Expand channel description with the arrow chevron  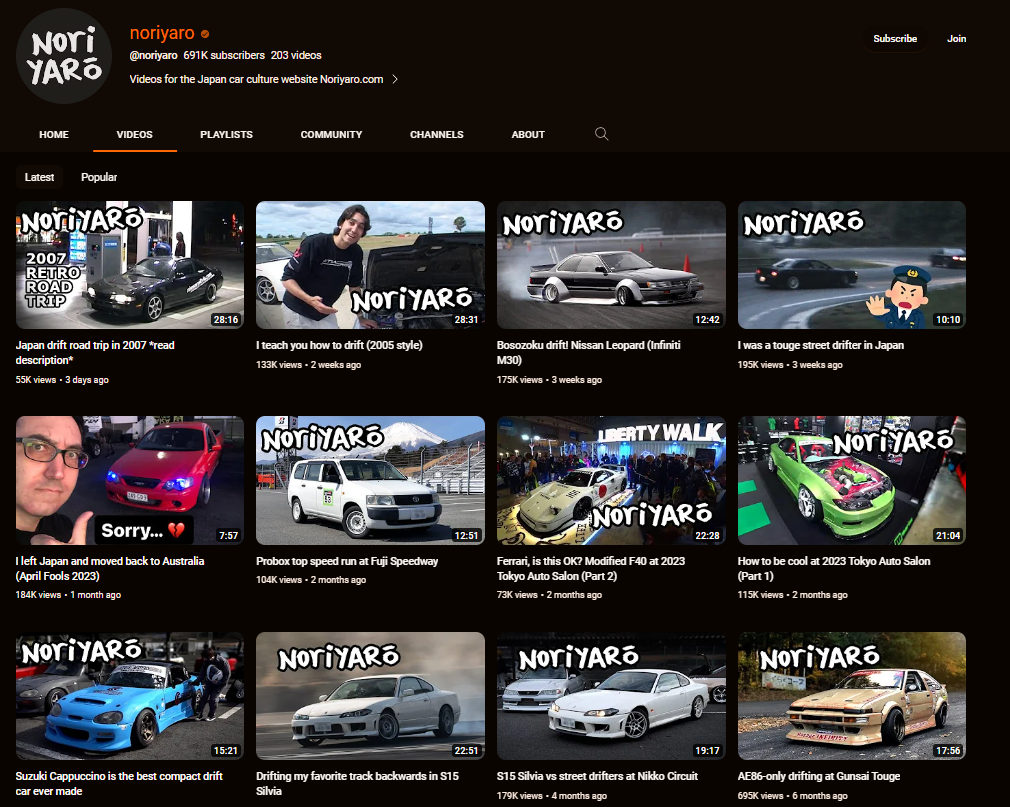tap(395, 79)
